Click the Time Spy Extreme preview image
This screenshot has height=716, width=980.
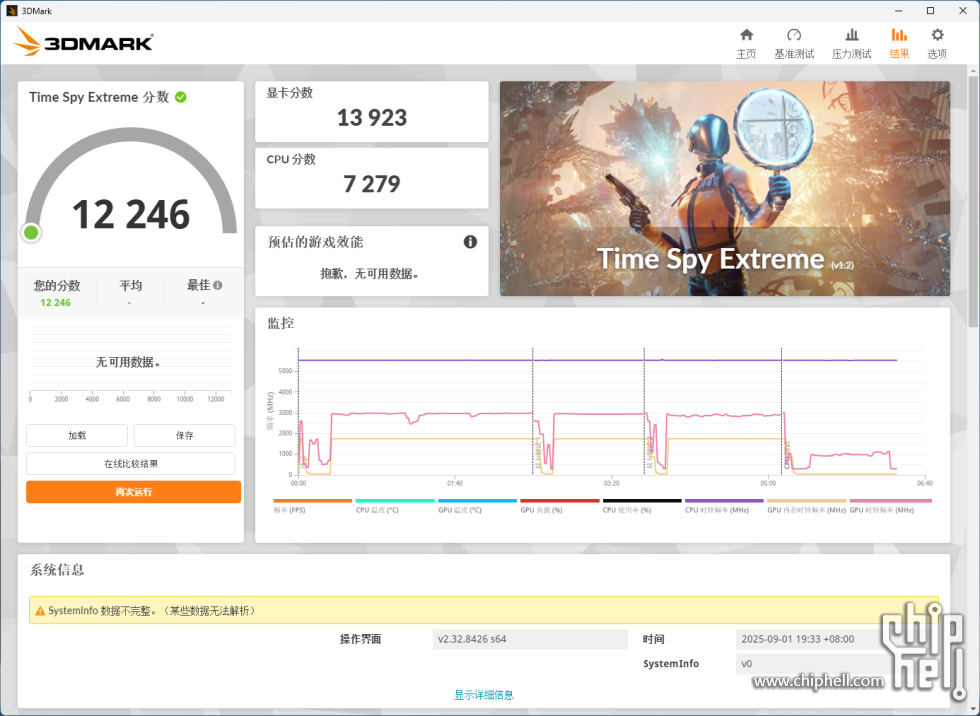tap(724, 189)
